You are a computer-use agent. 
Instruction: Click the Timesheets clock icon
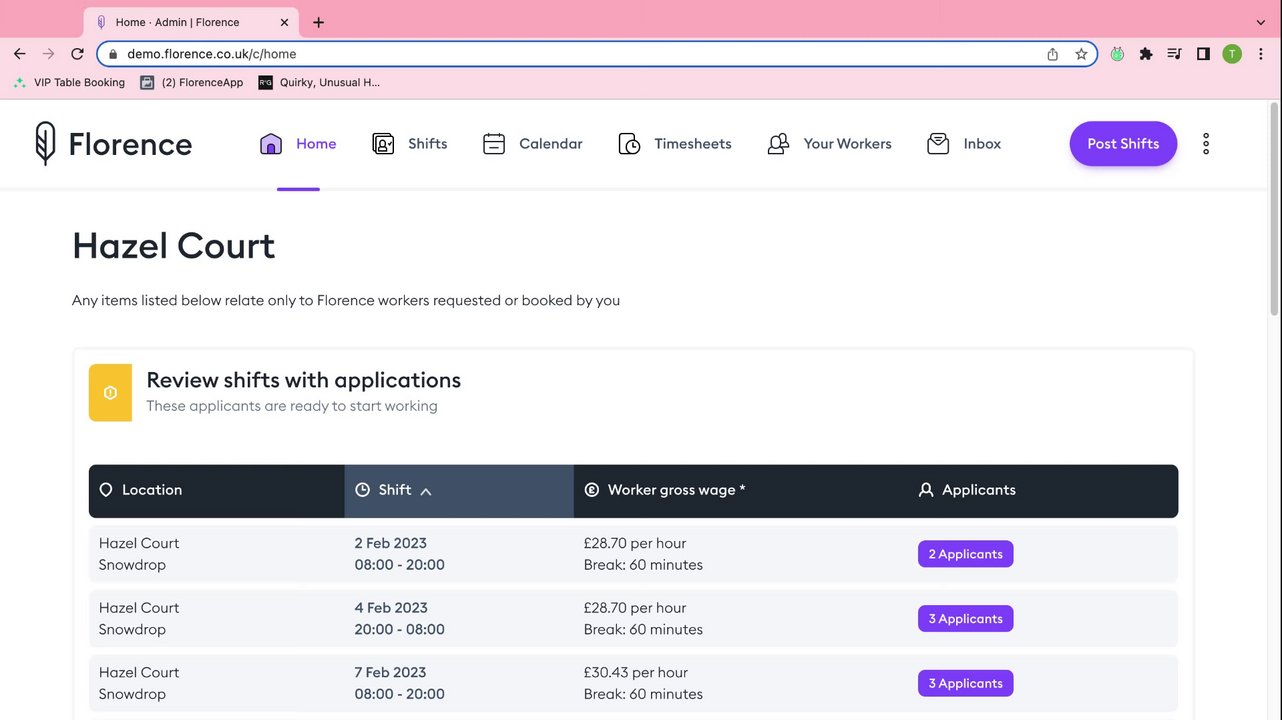pos(629,144)
